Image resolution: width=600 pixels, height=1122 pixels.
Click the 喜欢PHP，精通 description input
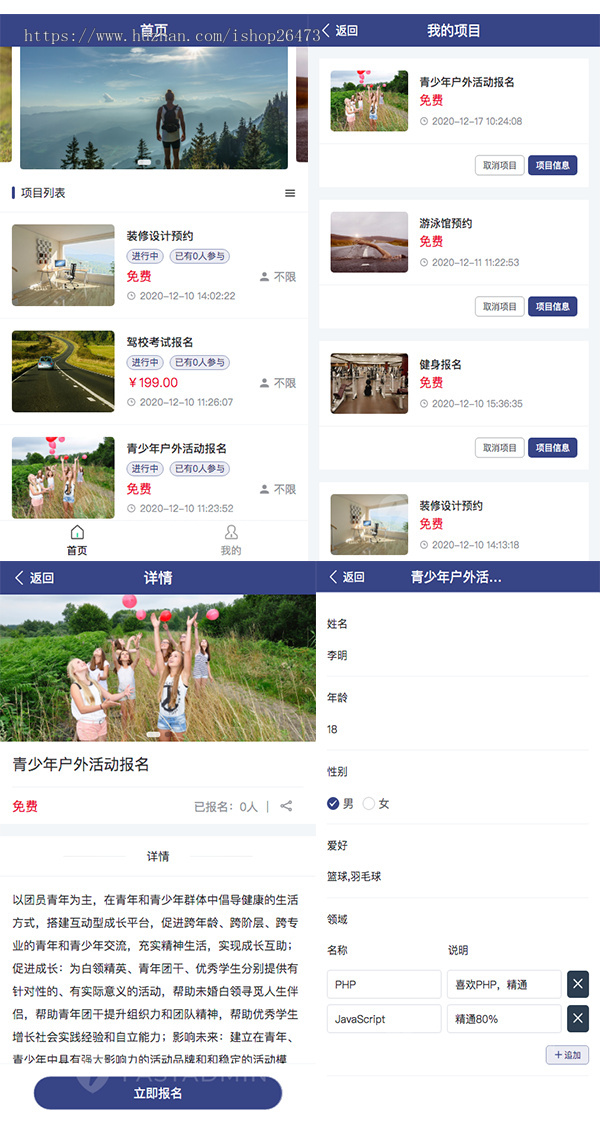pos(504,985)
